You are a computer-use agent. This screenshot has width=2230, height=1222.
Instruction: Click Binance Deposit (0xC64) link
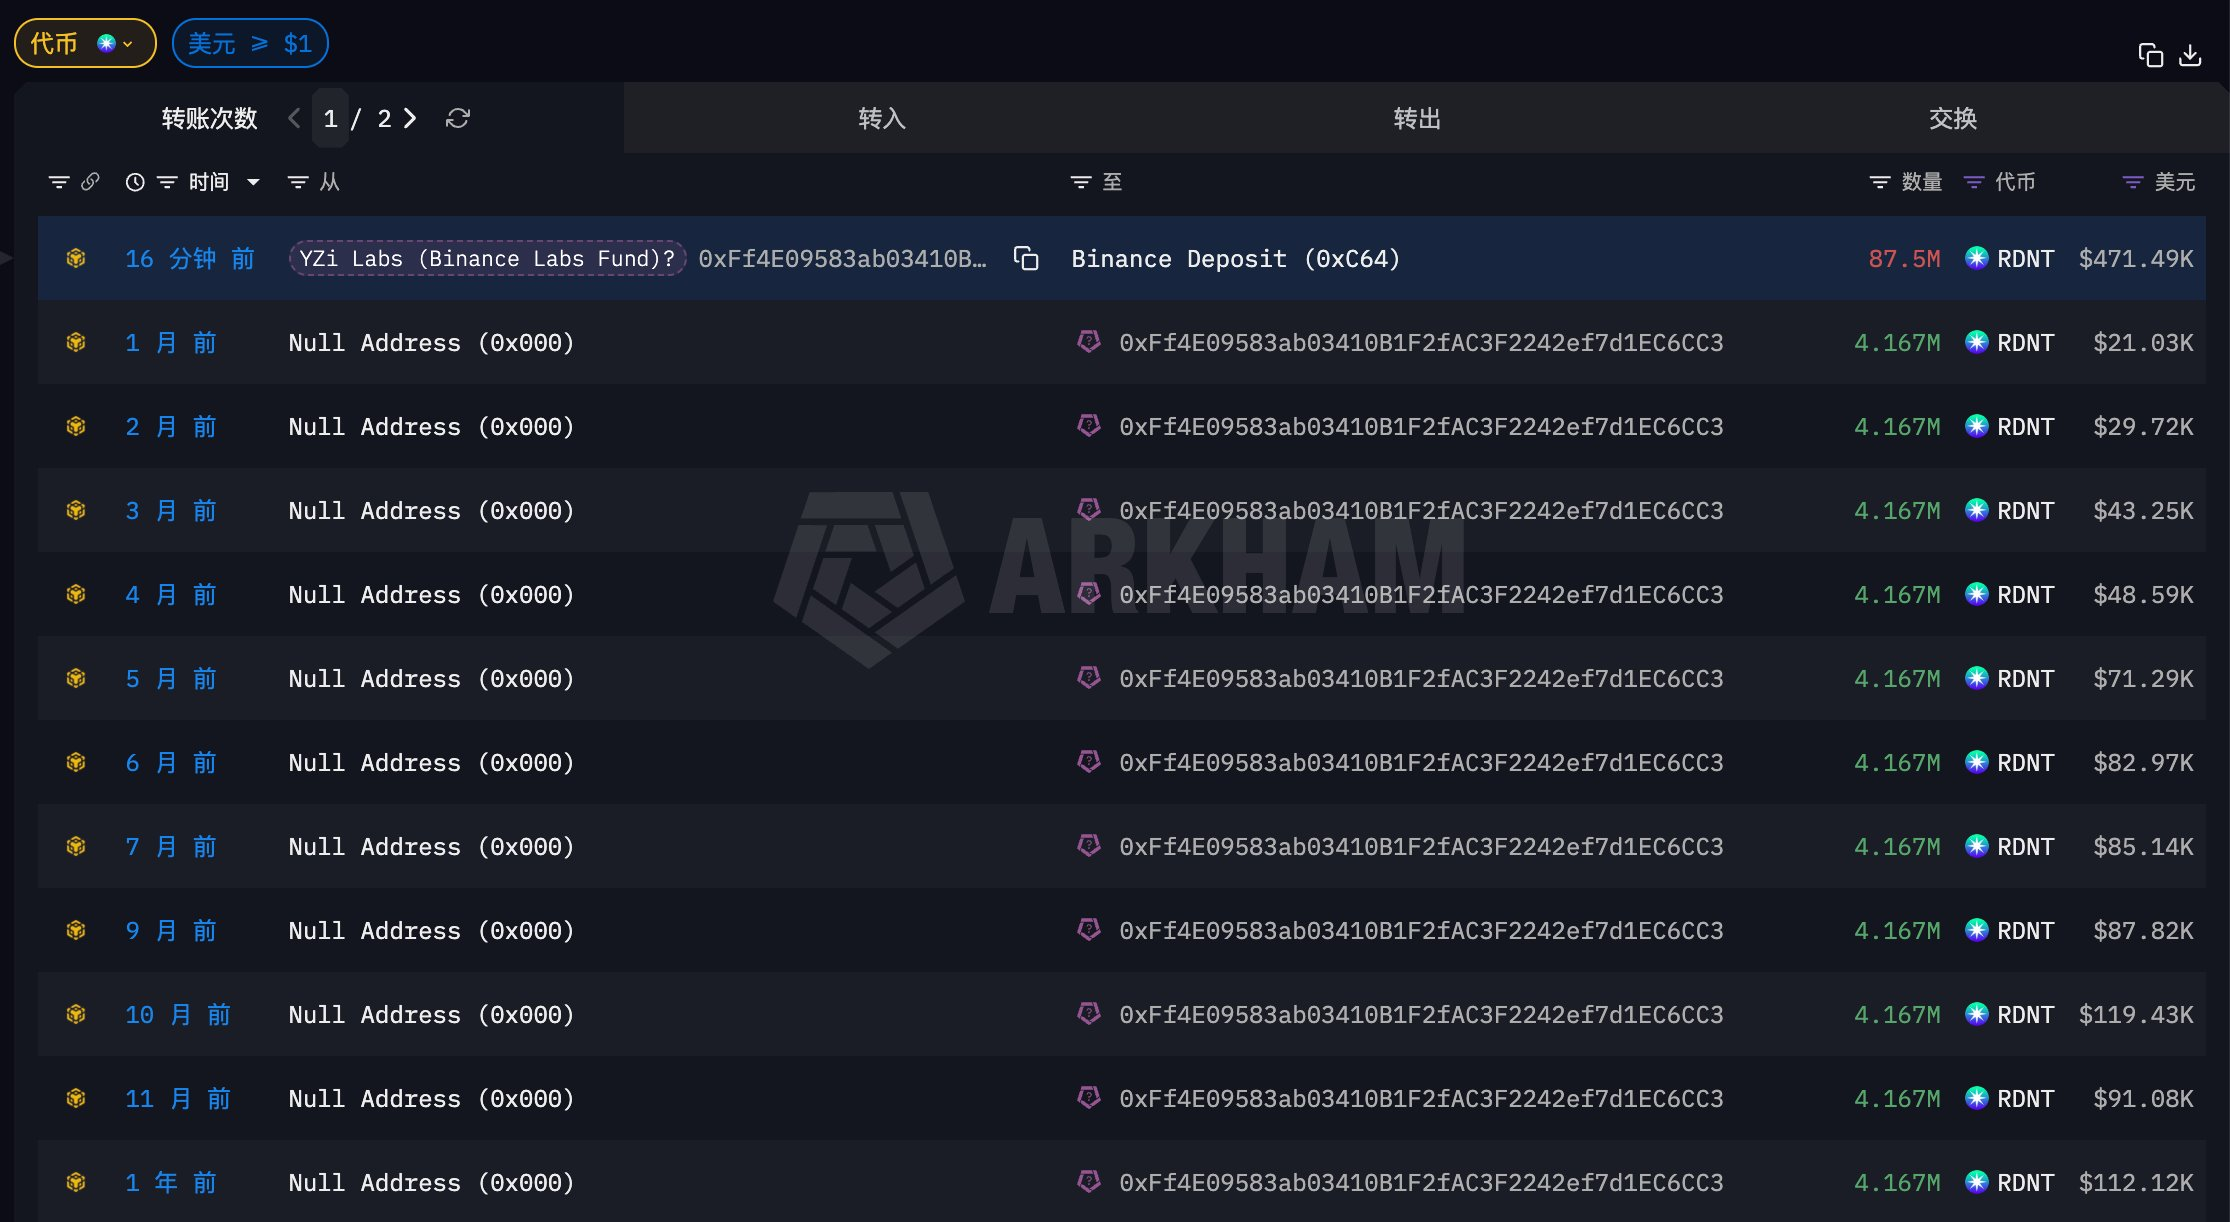[x=1235, y=259]
